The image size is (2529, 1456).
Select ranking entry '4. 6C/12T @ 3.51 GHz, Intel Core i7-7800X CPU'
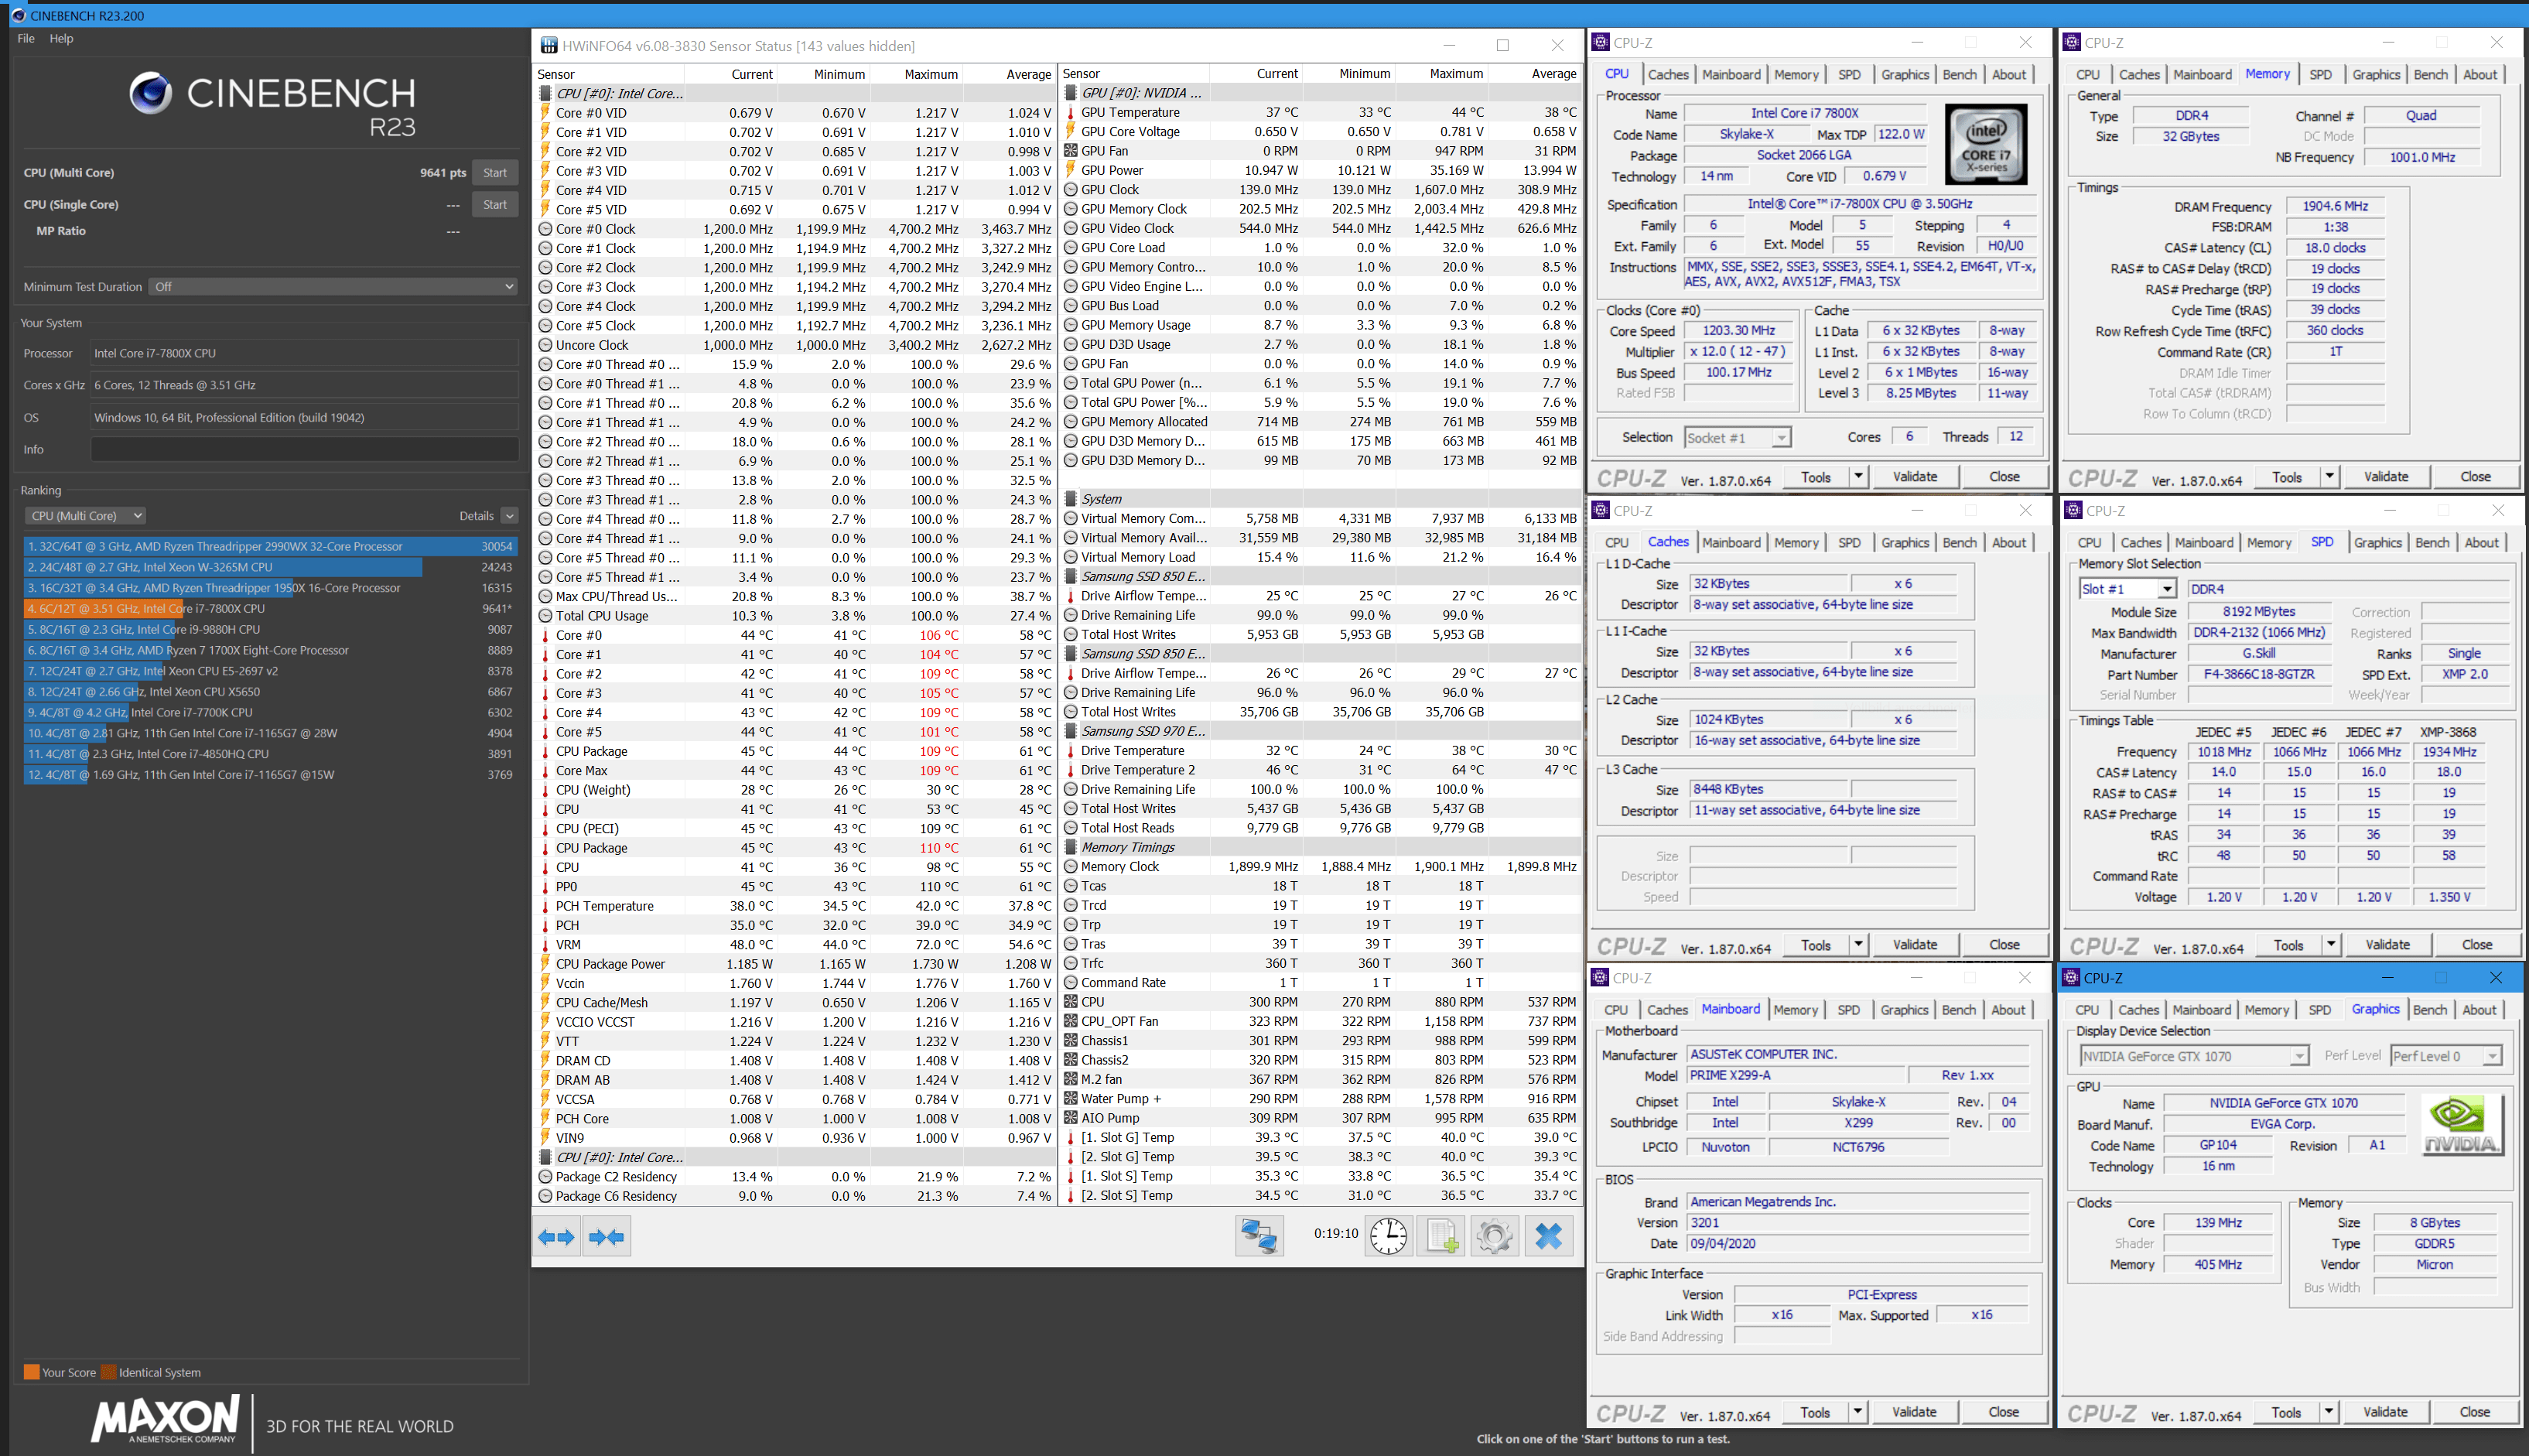[x=270, y=609]
